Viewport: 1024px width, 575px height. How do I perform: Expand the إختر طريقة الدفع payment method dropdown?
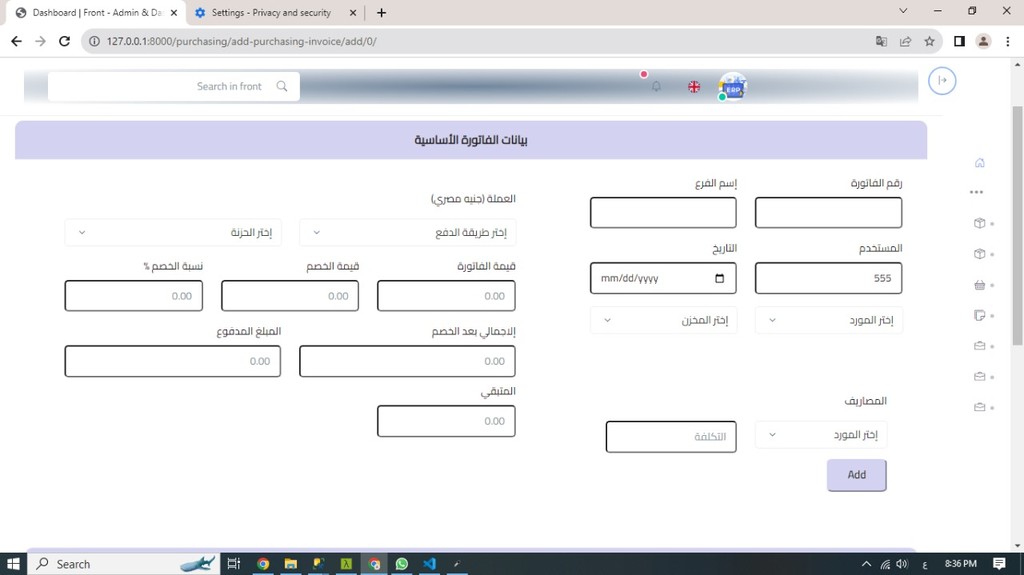pos(408,233)
